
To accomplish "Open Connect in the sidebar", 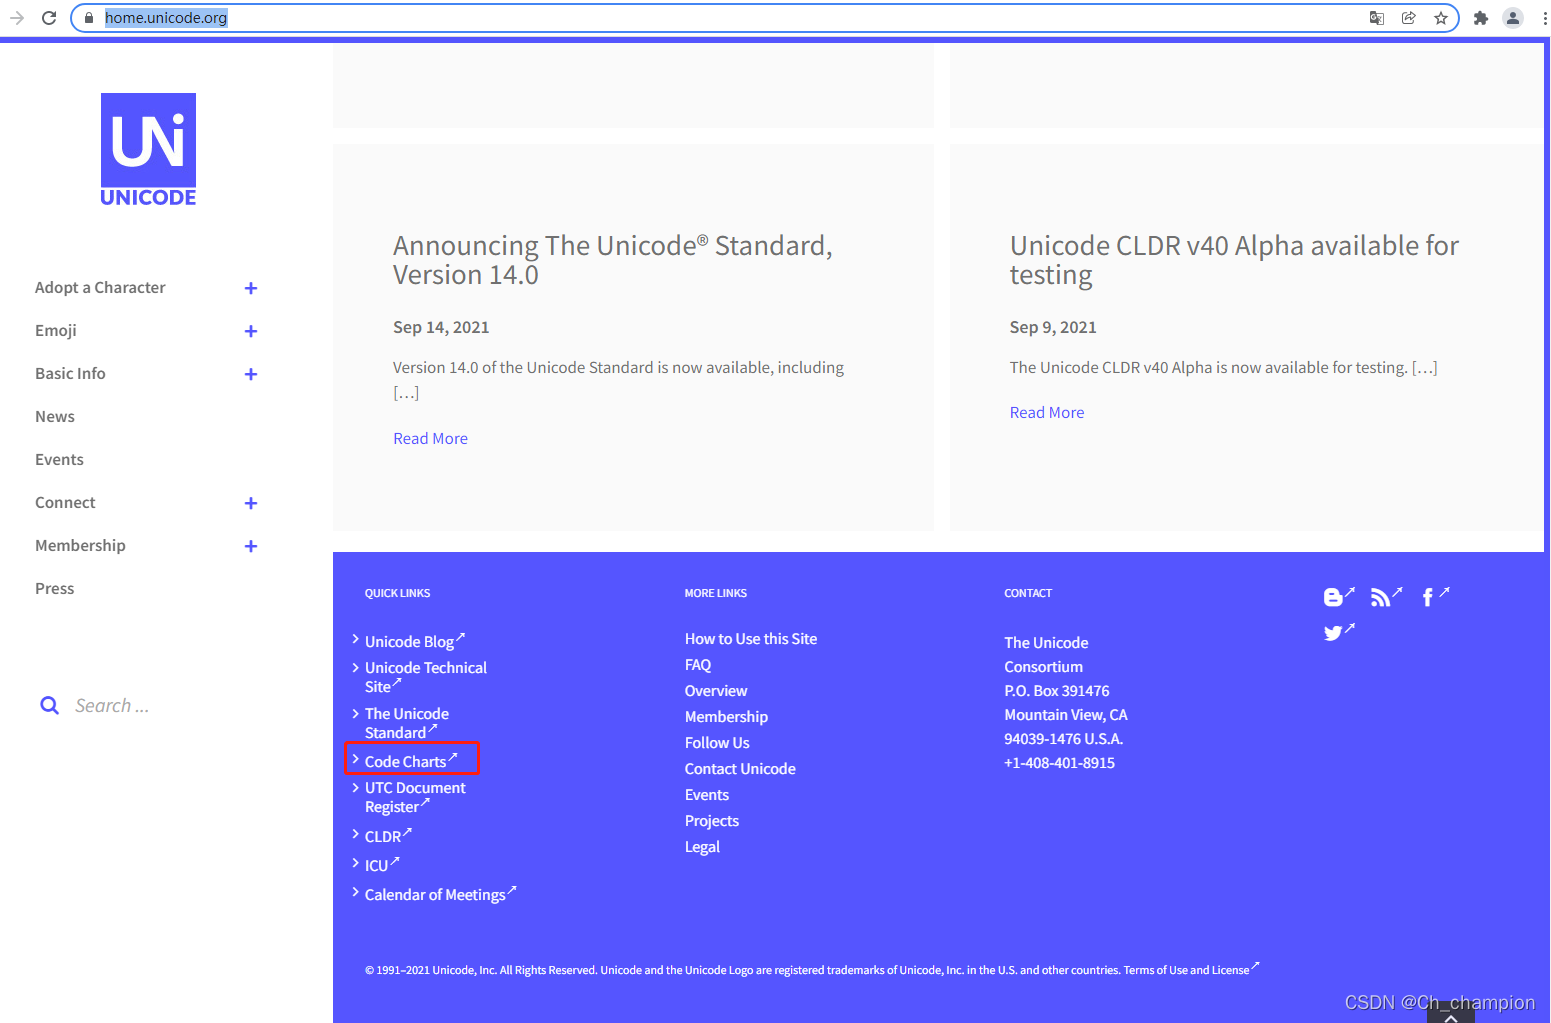I will tap(65, 503).
